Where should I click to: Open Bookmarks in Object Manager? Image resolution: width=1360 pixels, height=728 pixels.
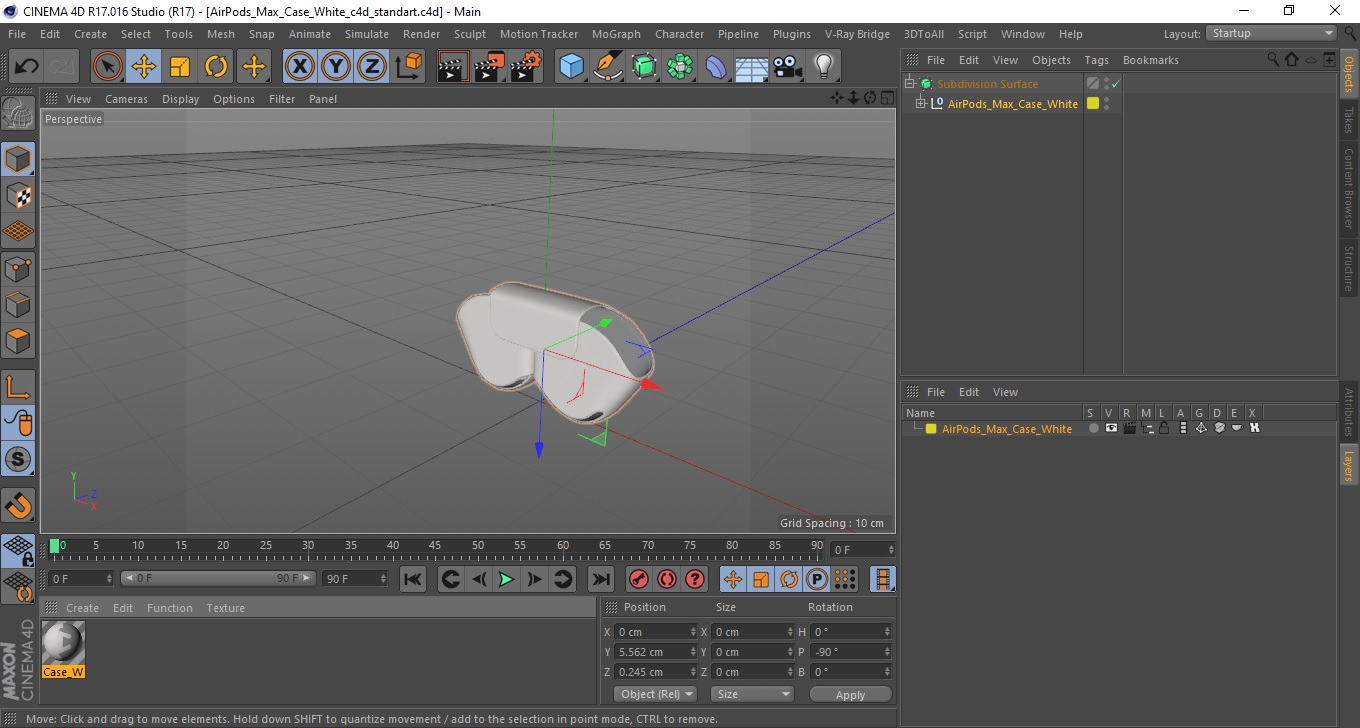click(1150, 60)
